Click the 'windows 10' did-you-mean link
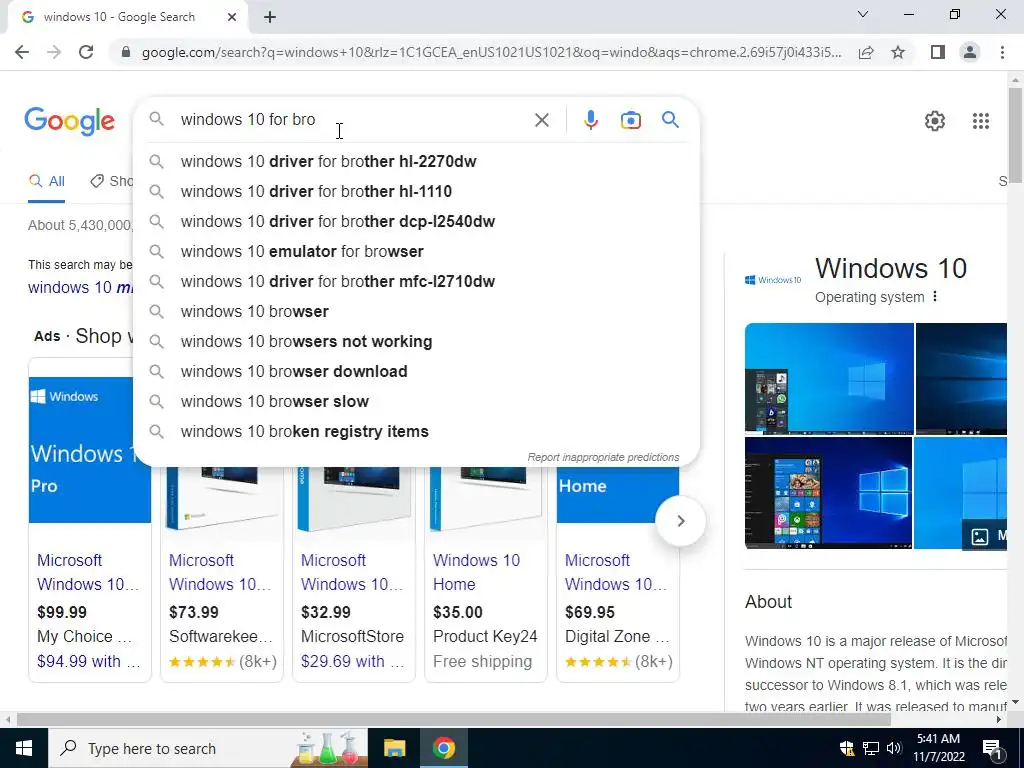The height and width of the screenshot is (768, 1024). point(80,287)
